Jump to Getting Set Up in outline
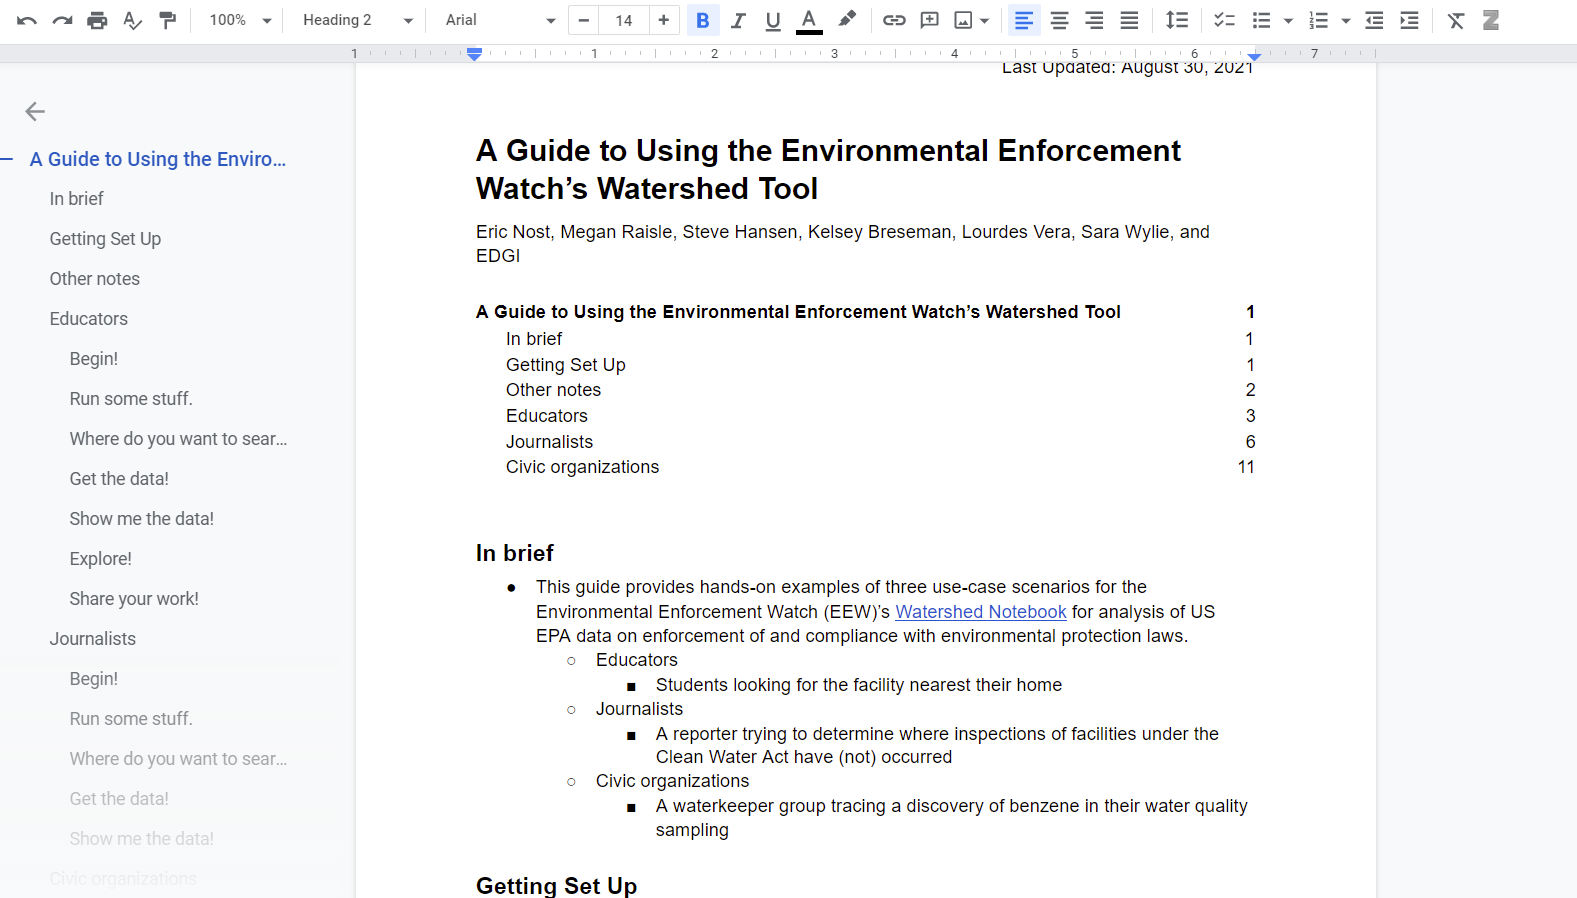Viewport: 1577px width, 898px height. [105, 239]
